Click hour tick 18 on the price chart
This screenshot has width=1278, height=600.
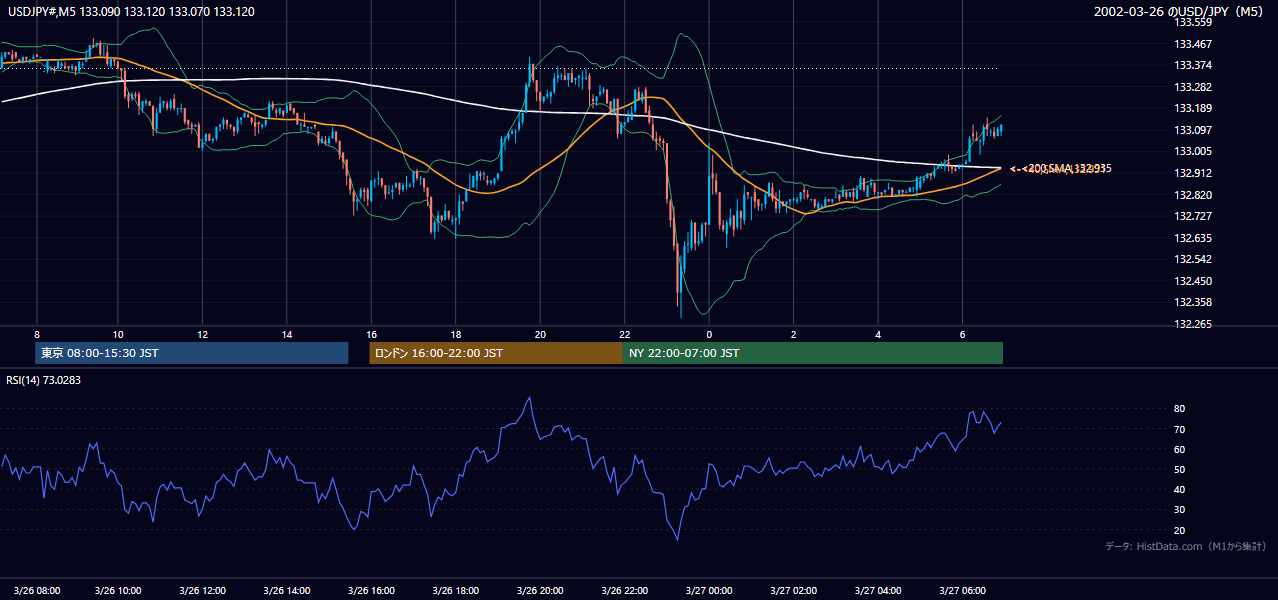click(455, 334)
